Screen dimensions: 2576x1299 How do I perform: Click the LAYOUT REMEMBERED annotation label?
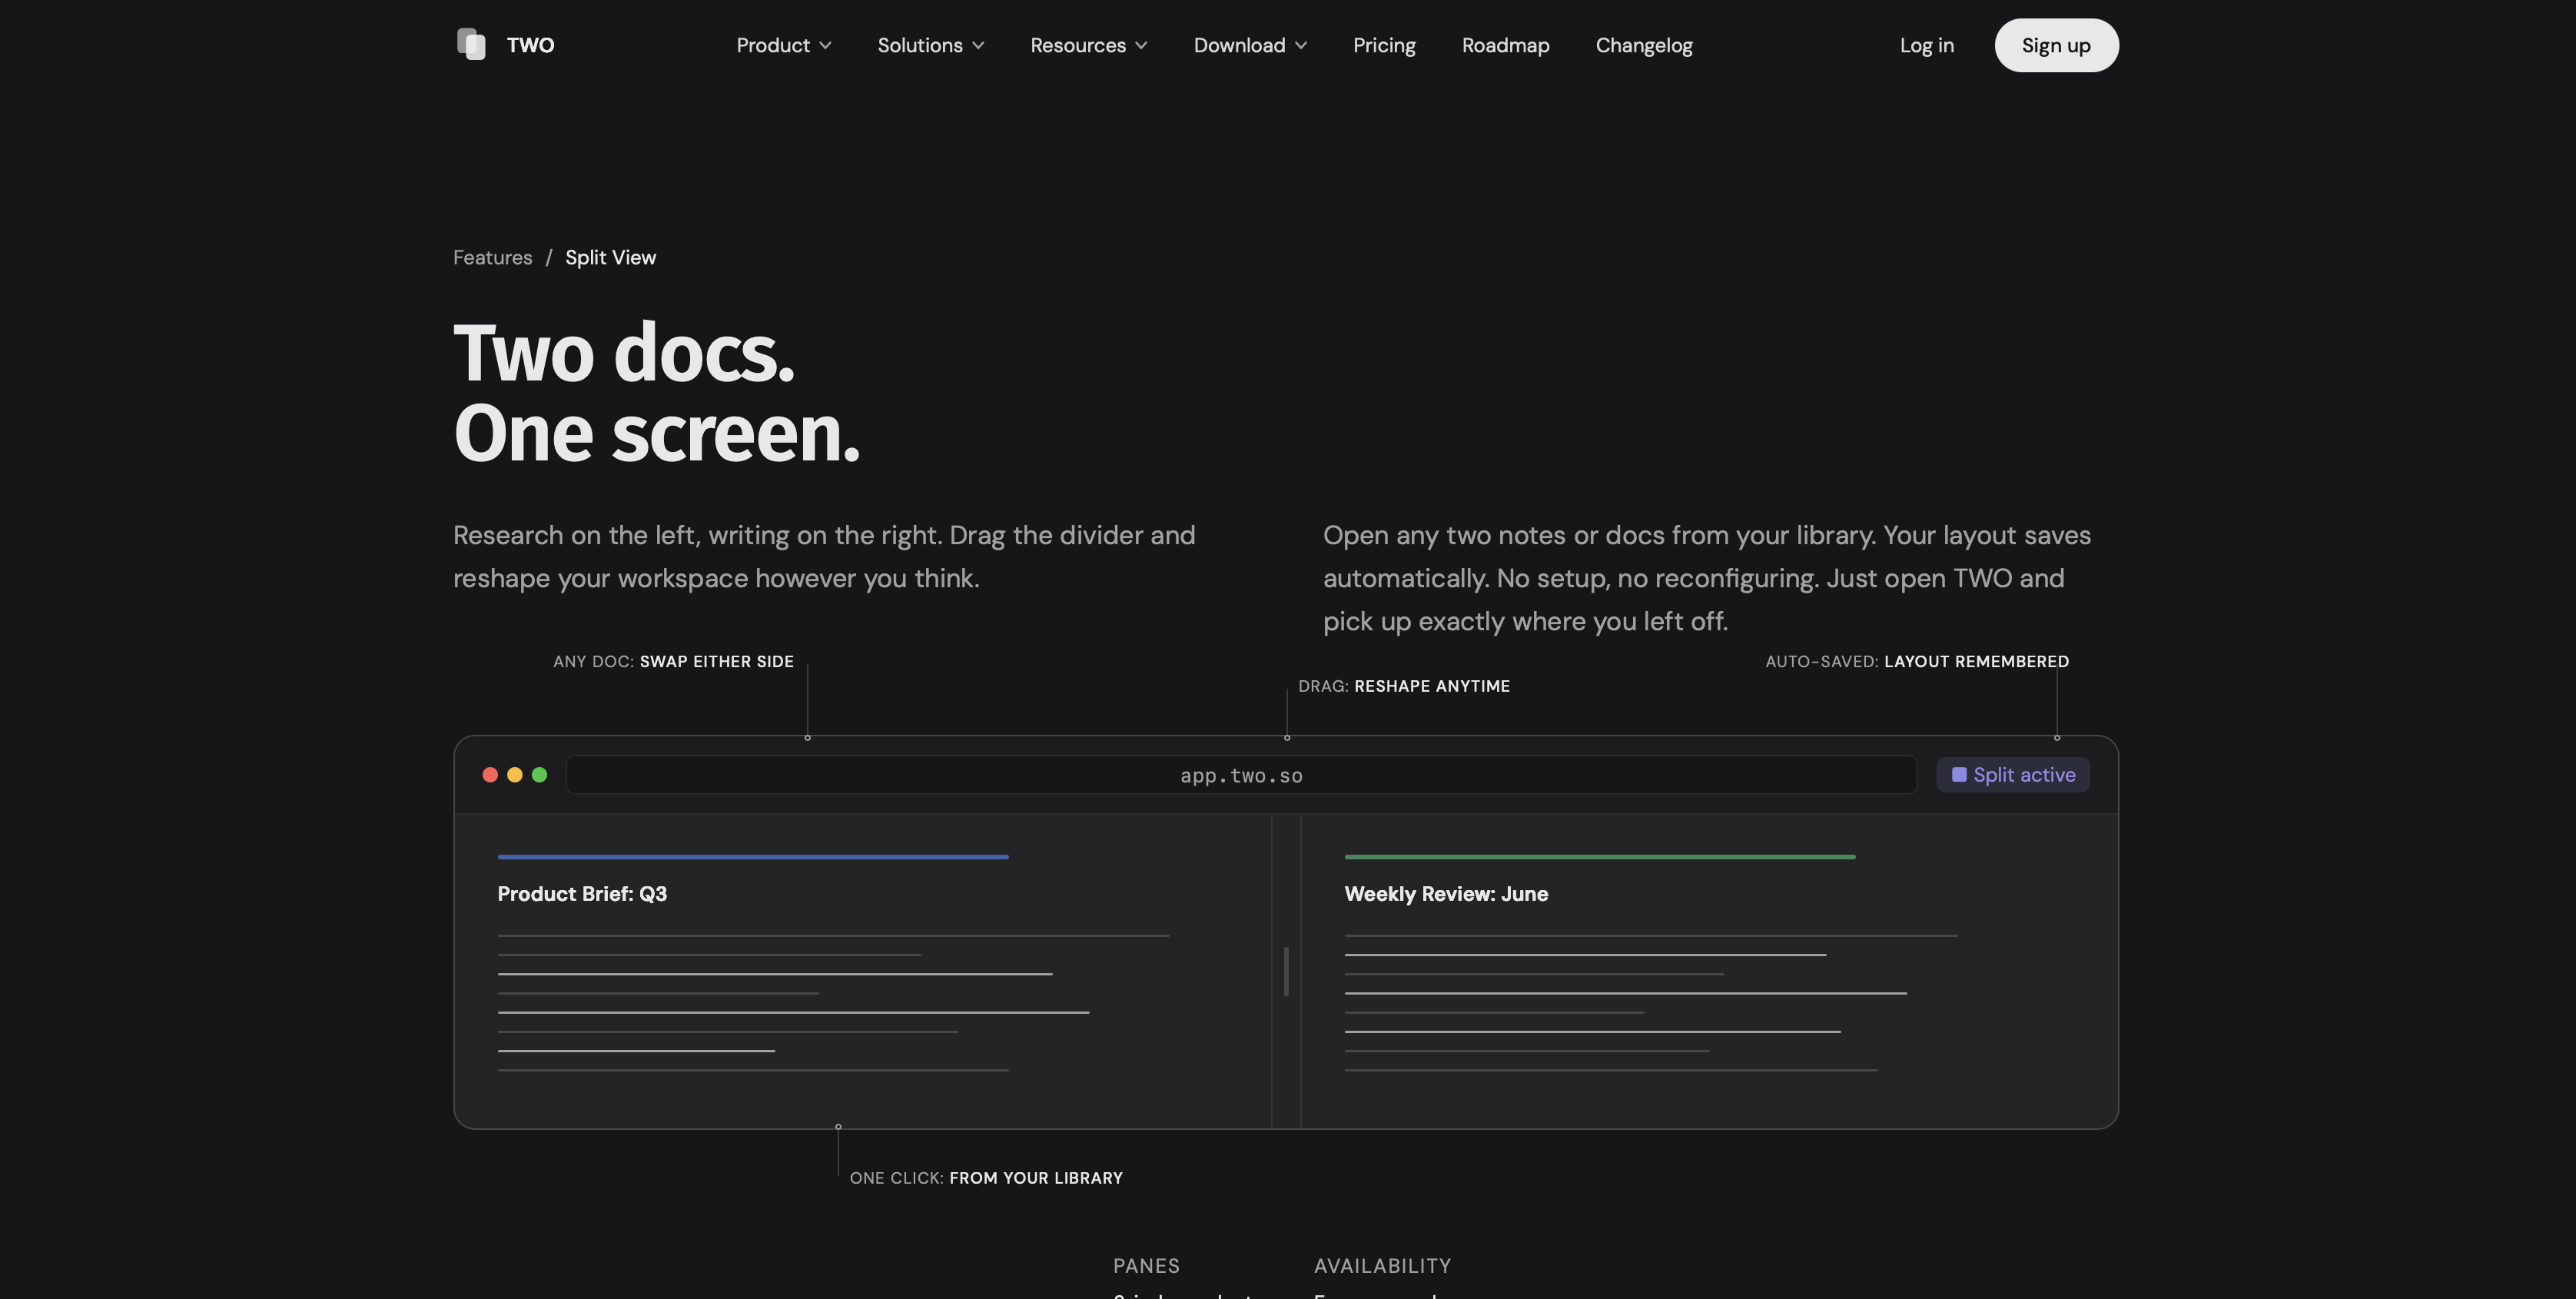coord(1976,662)
